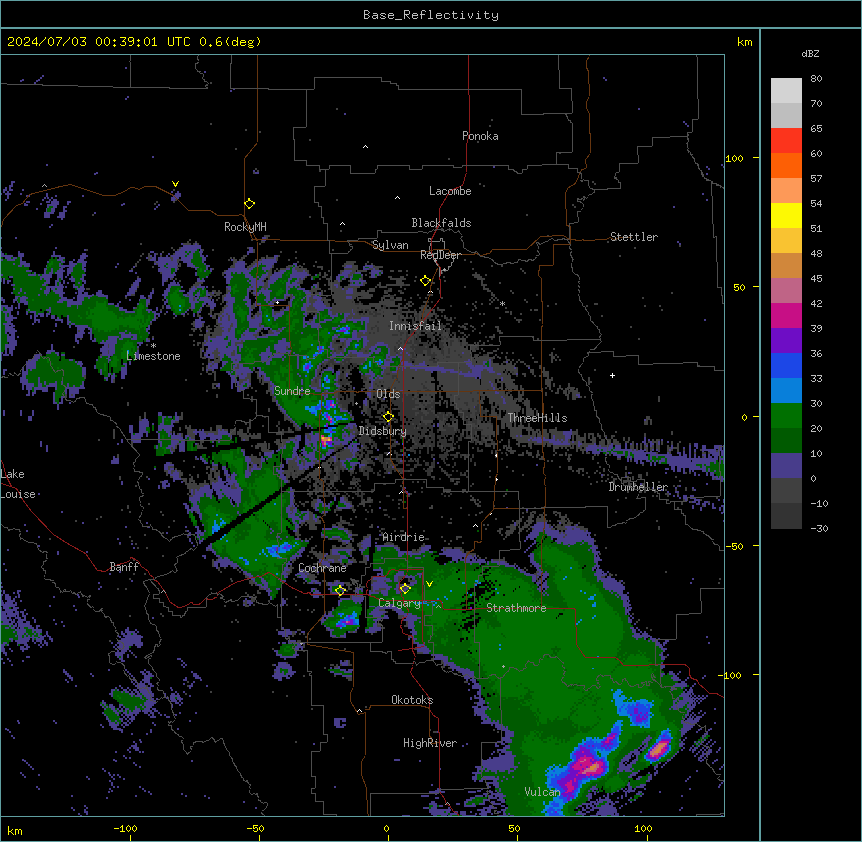Pick the magenta 42 dBZ legend swatch
Image resolution: width=862 pixels, height=842 pixels.
coord(786,315)
